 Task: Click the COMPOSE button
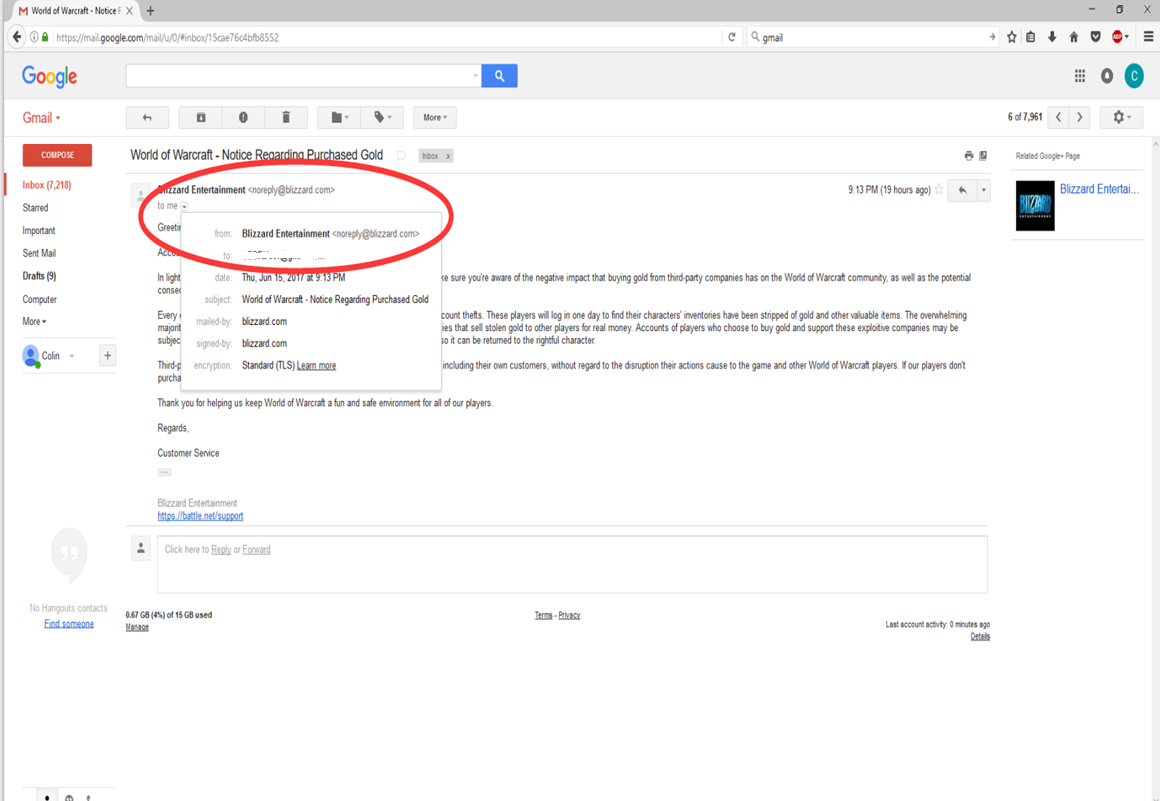58,155
